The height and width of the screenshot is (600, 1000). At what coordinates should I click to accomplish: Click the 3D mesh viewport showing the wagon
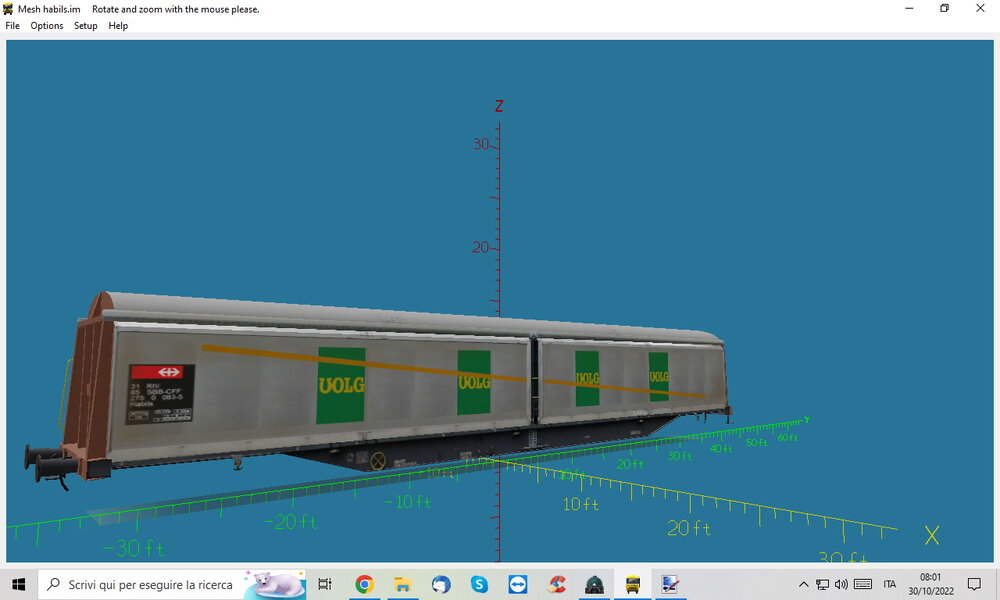coord(499,301)
